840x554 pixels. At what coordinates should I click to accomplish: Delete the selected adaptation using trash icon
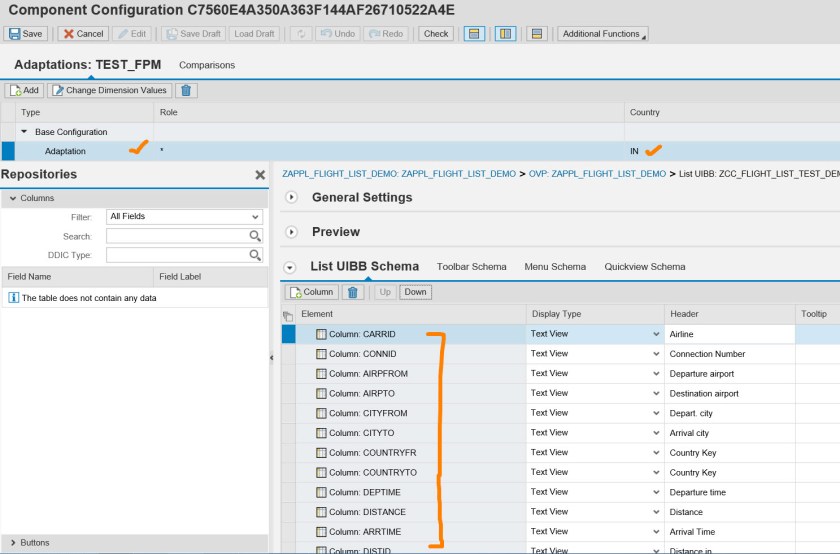pyautogui.click(x=187, y=90)
